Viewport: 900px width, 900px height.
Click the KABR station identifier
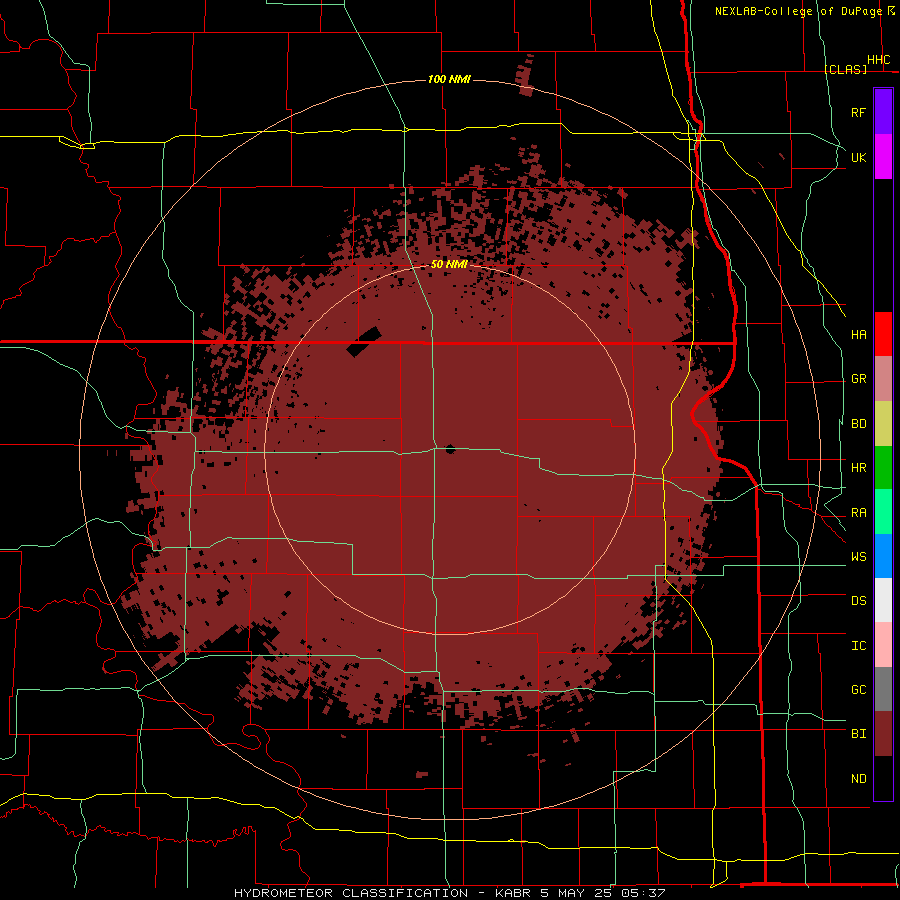tap(514, 893)
